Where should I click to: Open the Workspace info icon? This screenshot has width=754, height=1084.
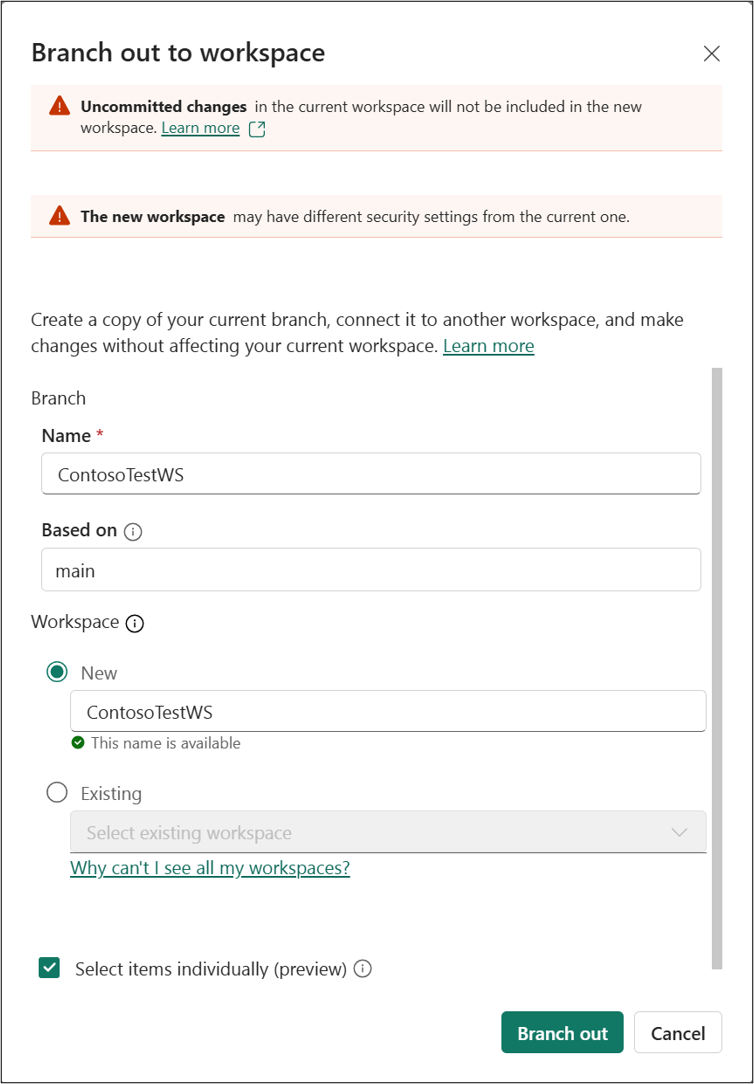pos(135,623)
